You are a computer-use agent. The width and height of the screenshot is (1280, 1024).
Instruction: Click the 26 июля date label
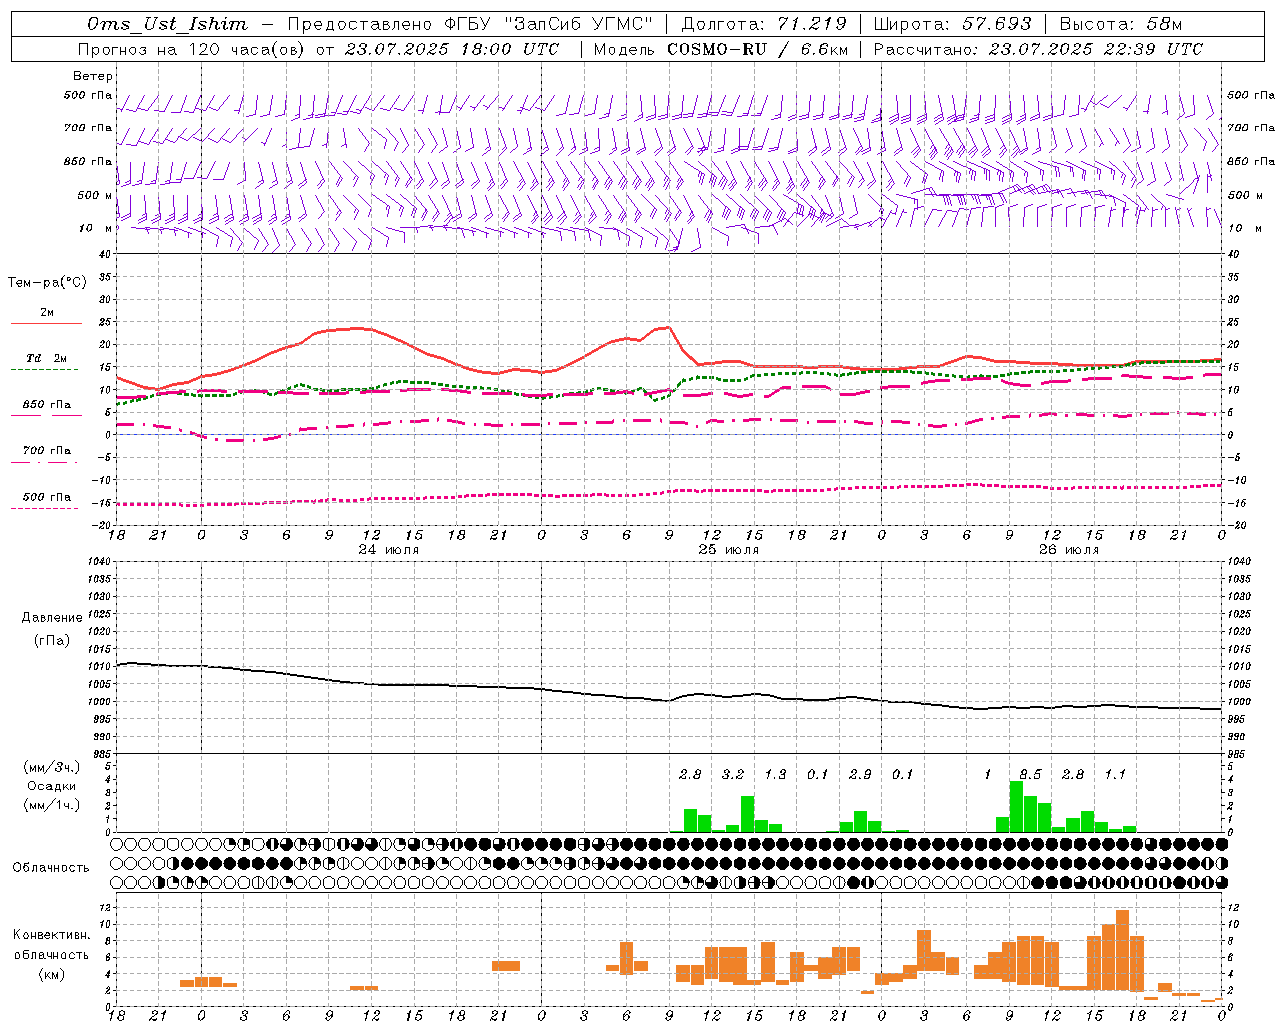1068,550
